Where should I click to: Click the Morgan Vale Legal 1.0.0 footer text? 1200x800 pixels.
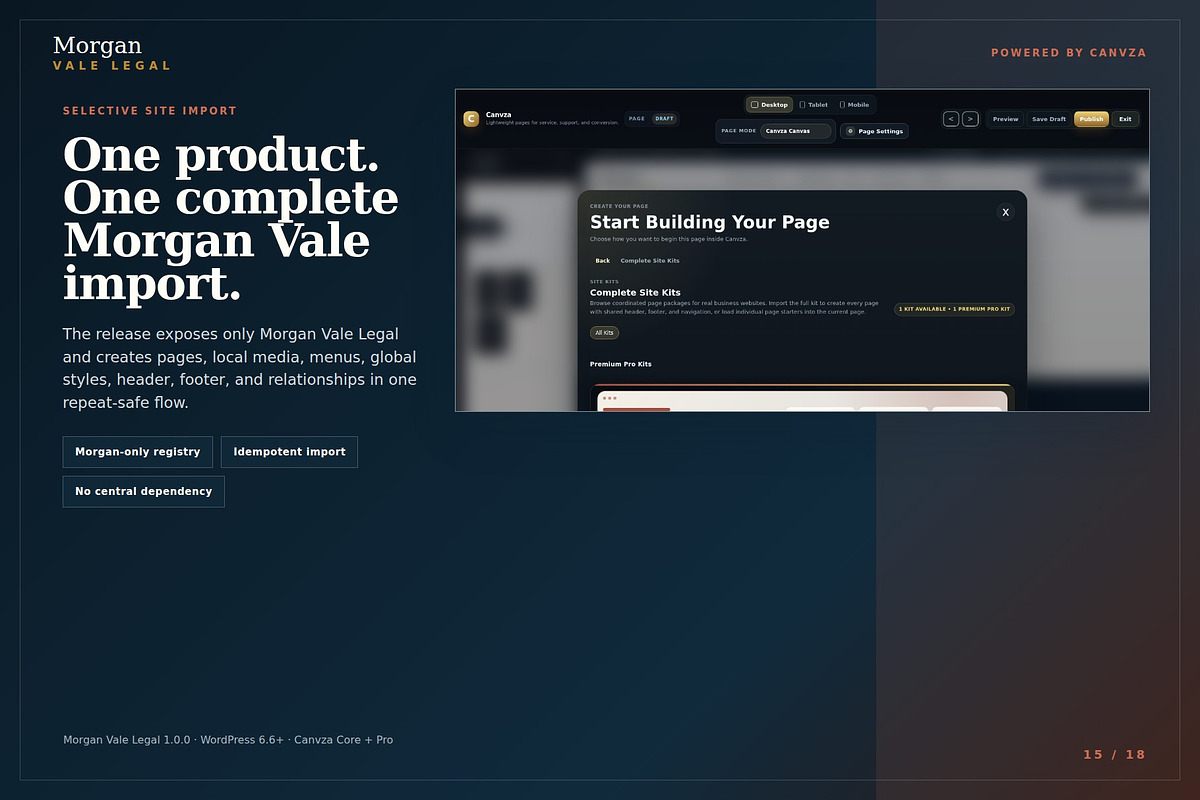228,740
